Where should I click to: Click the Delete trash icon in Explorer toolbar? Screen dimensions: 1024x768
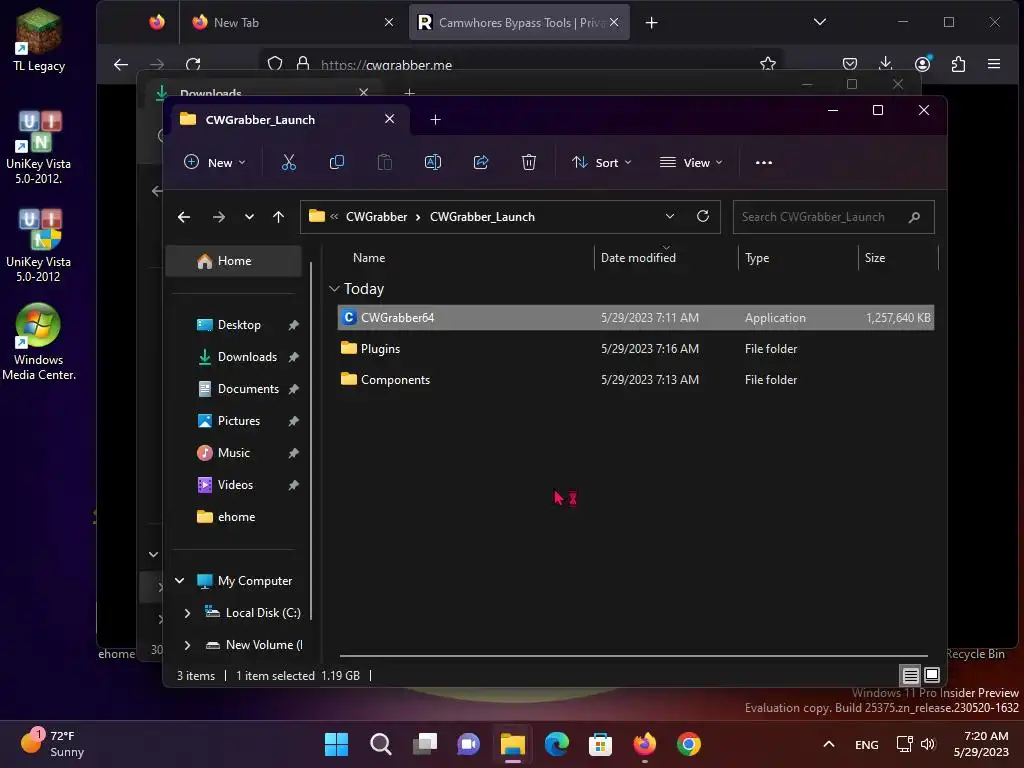tap(529, 163)
